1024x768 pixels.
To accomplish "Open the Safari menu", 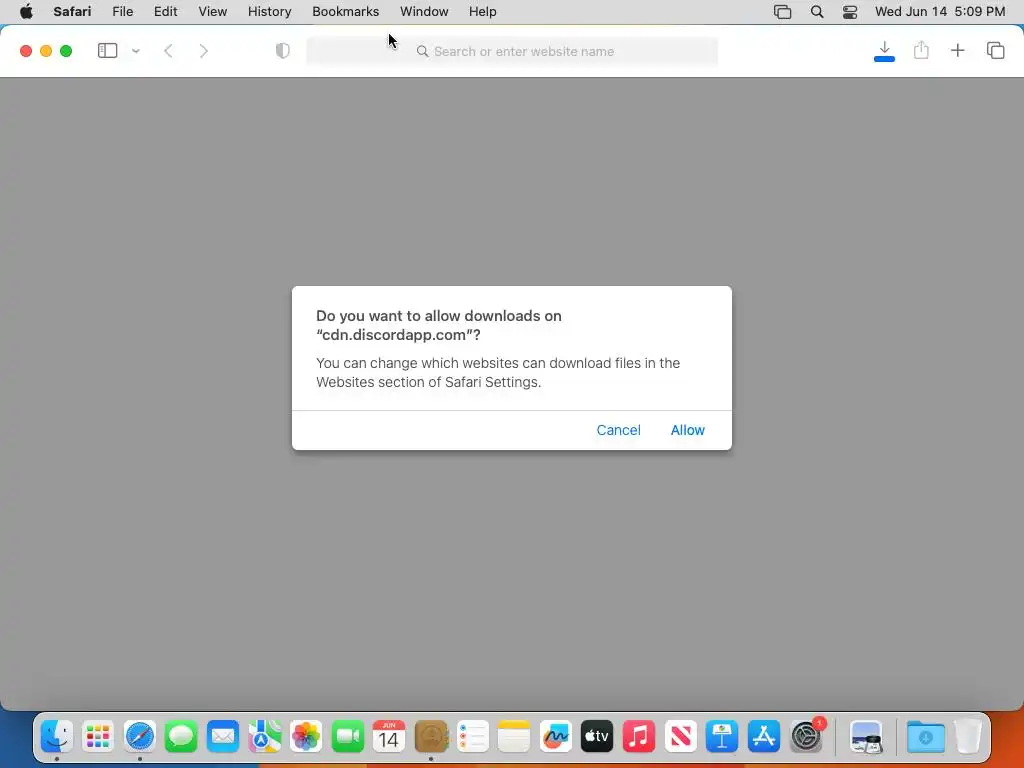I will click(72, 12).
